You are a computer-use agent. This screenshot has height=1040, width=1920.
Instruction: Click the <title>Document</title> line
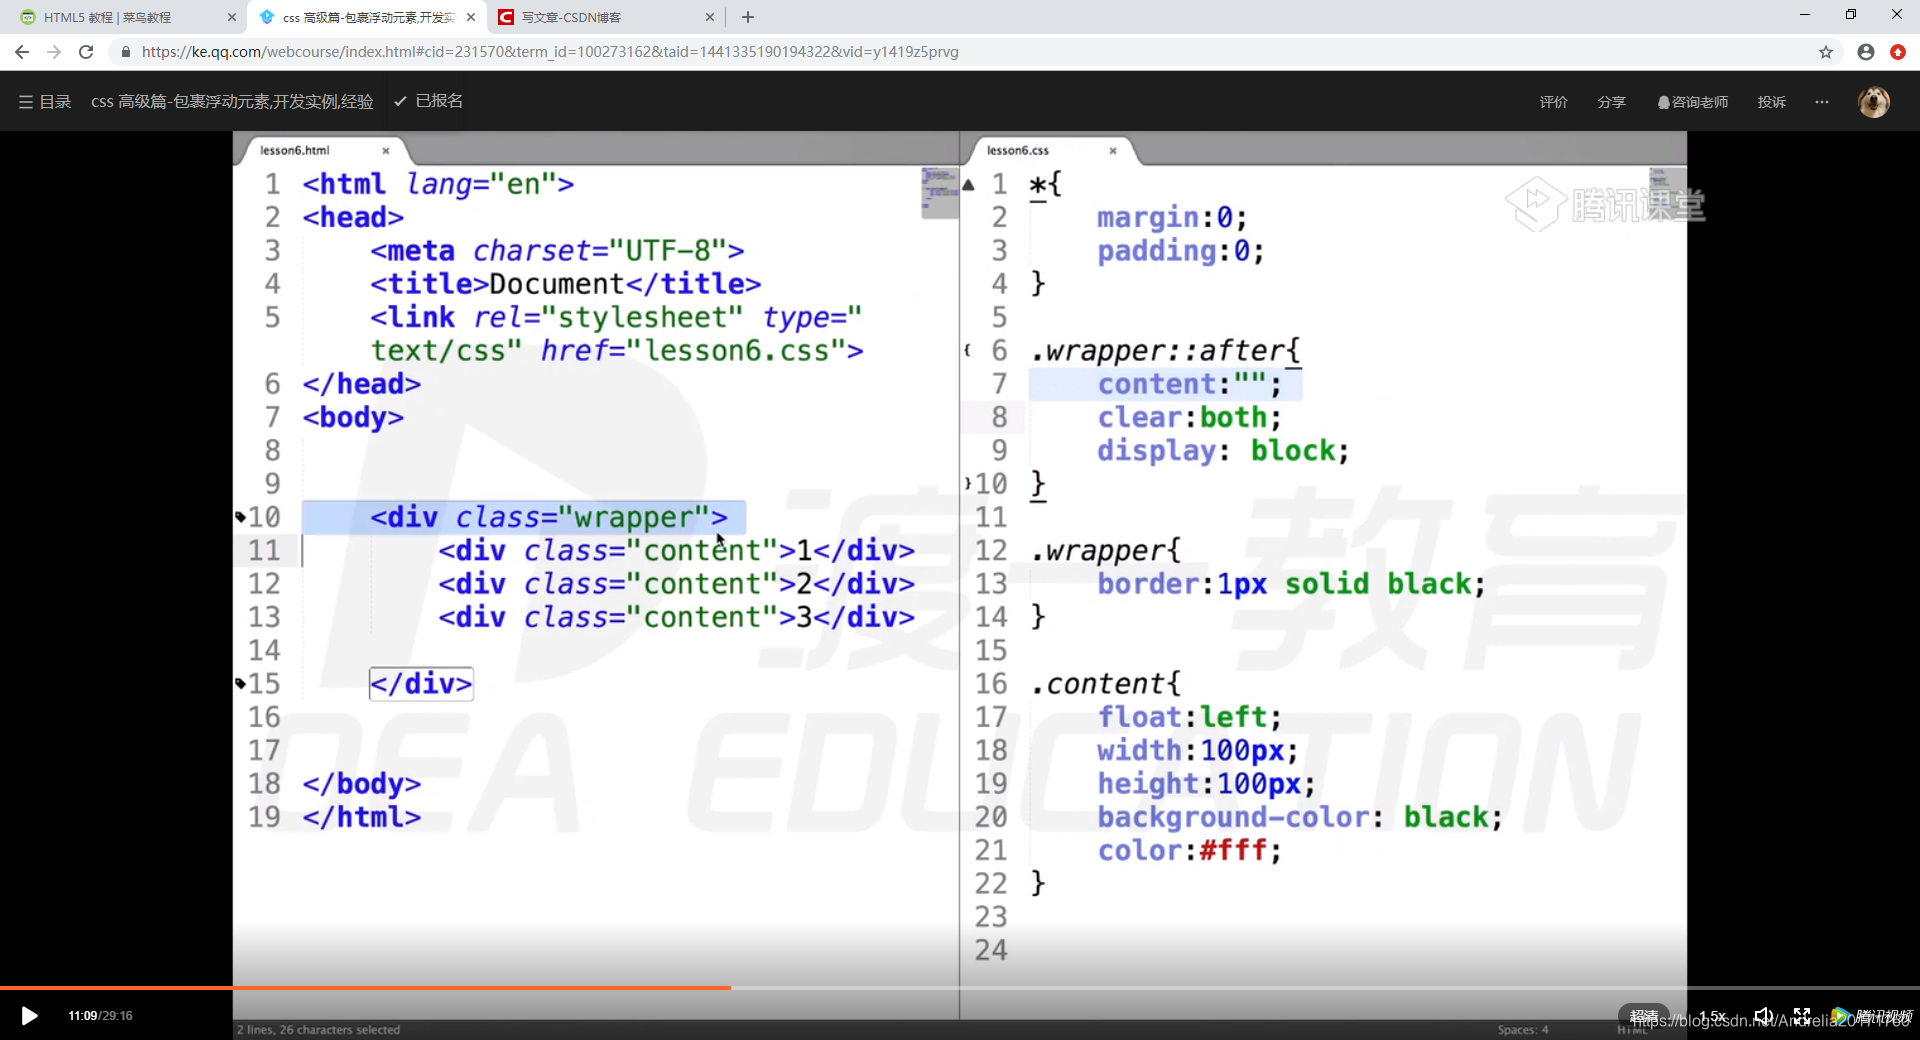click(x=566, y=284)
